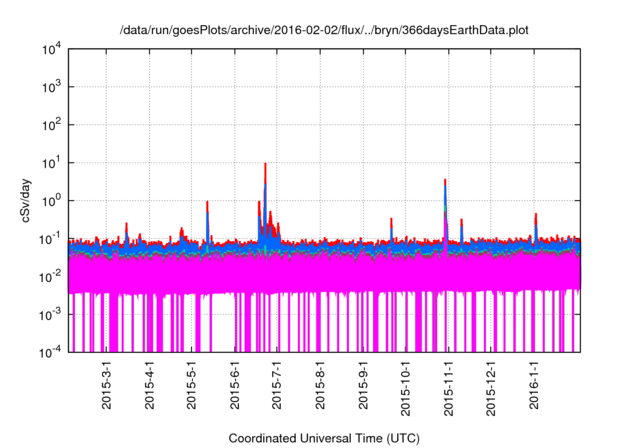Image resolution: width=640 pixels, height=448 pixels.
Task: Click the 2015-4-1 date label
Action: (149, 385)
